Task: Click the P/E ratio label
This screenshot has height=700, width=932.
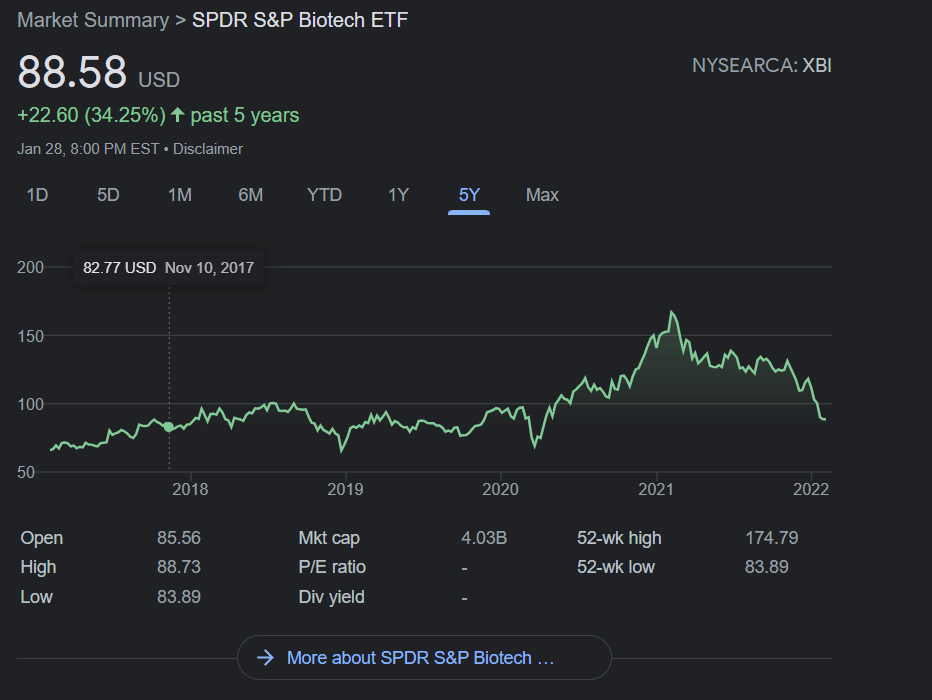Action: coord(332,567)
